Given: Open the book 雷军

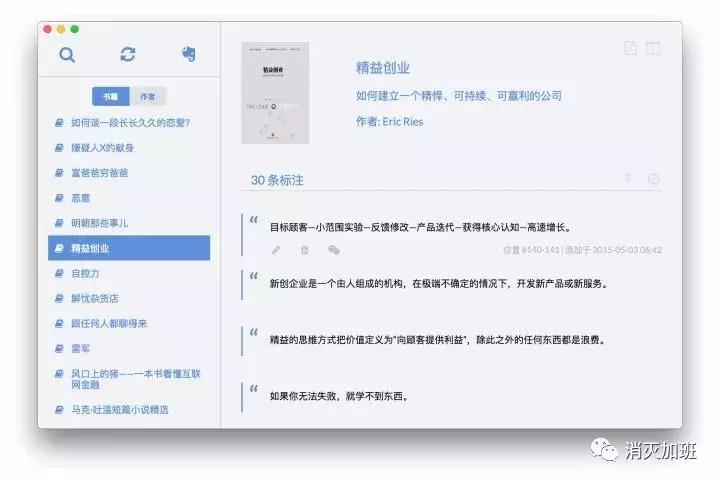Looking at the screenshot, I should pos(80,348).
